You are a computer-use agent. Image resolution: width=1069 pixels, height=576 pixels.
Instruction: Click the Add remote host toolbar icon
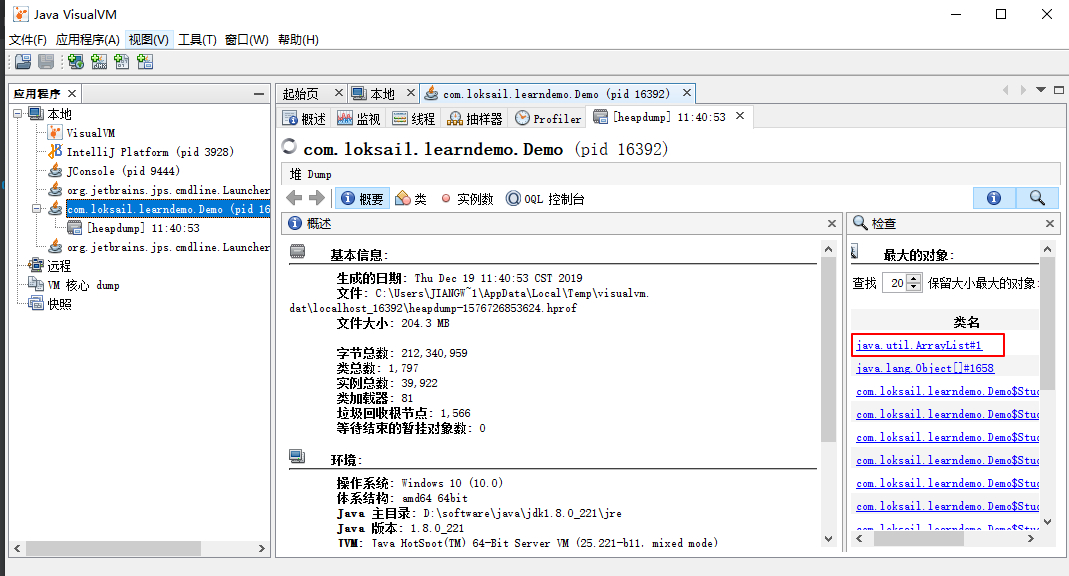click(x=76, y=62)
